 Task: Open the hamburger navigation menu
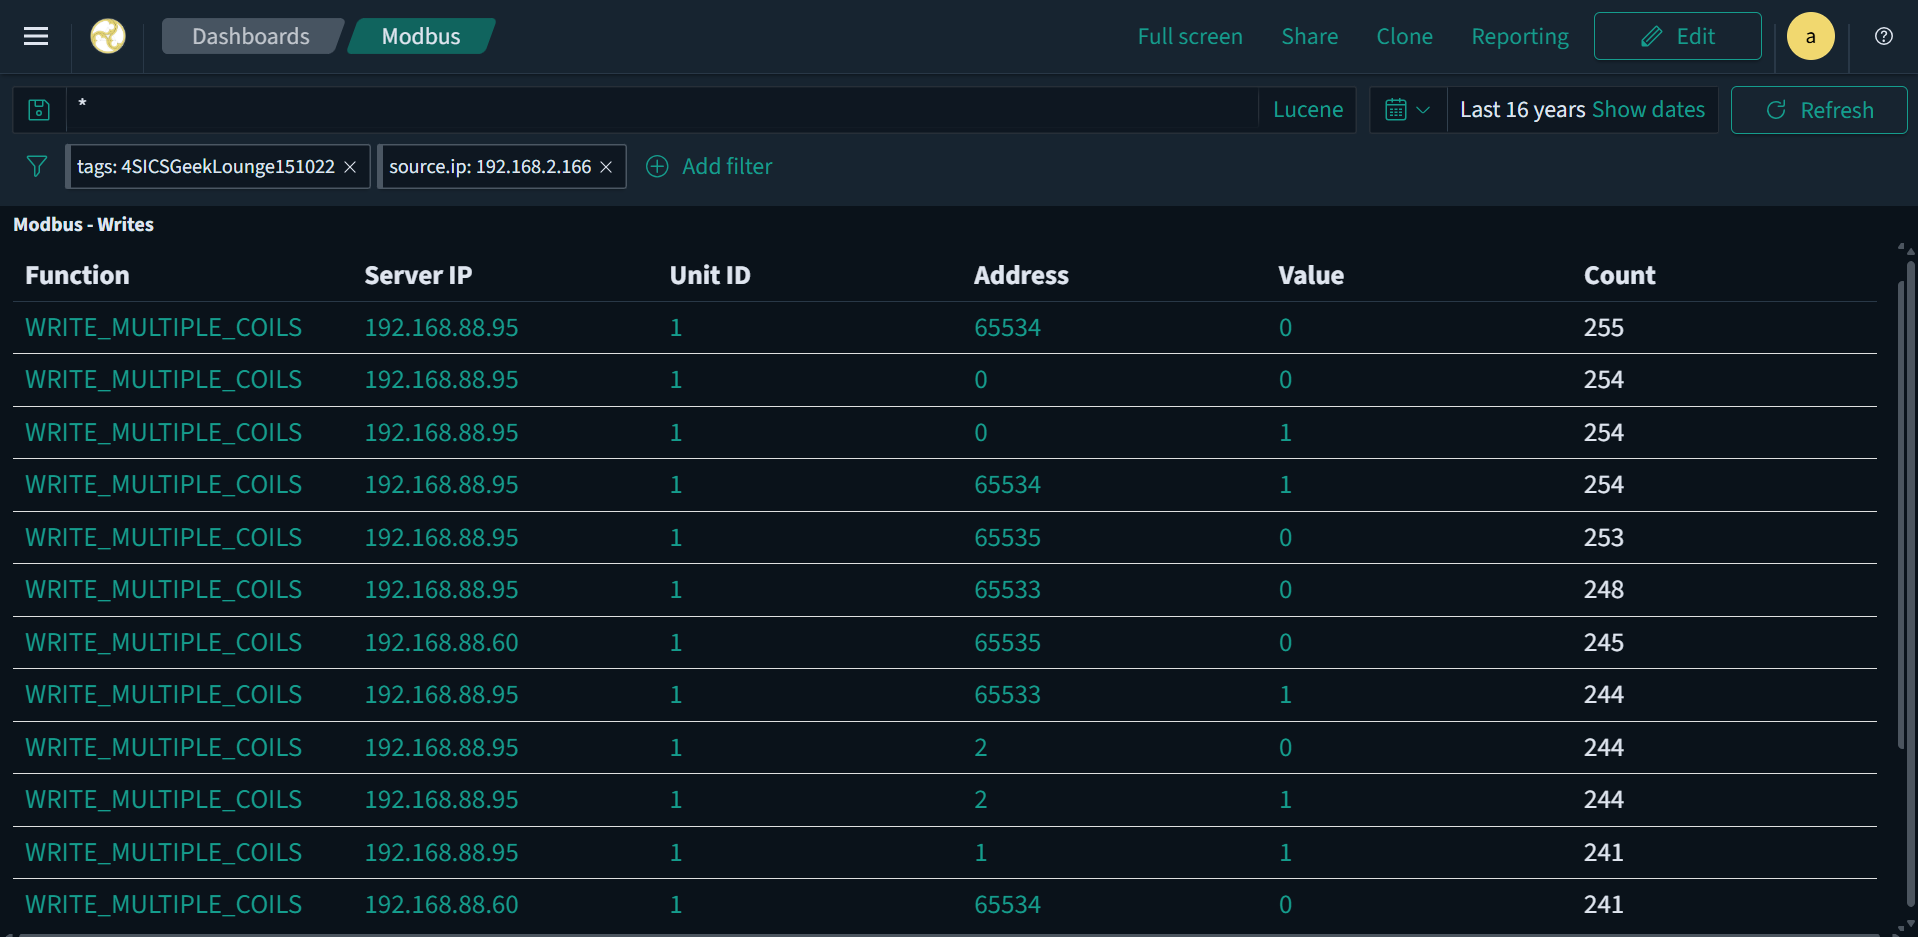click(x=36, y=36)
